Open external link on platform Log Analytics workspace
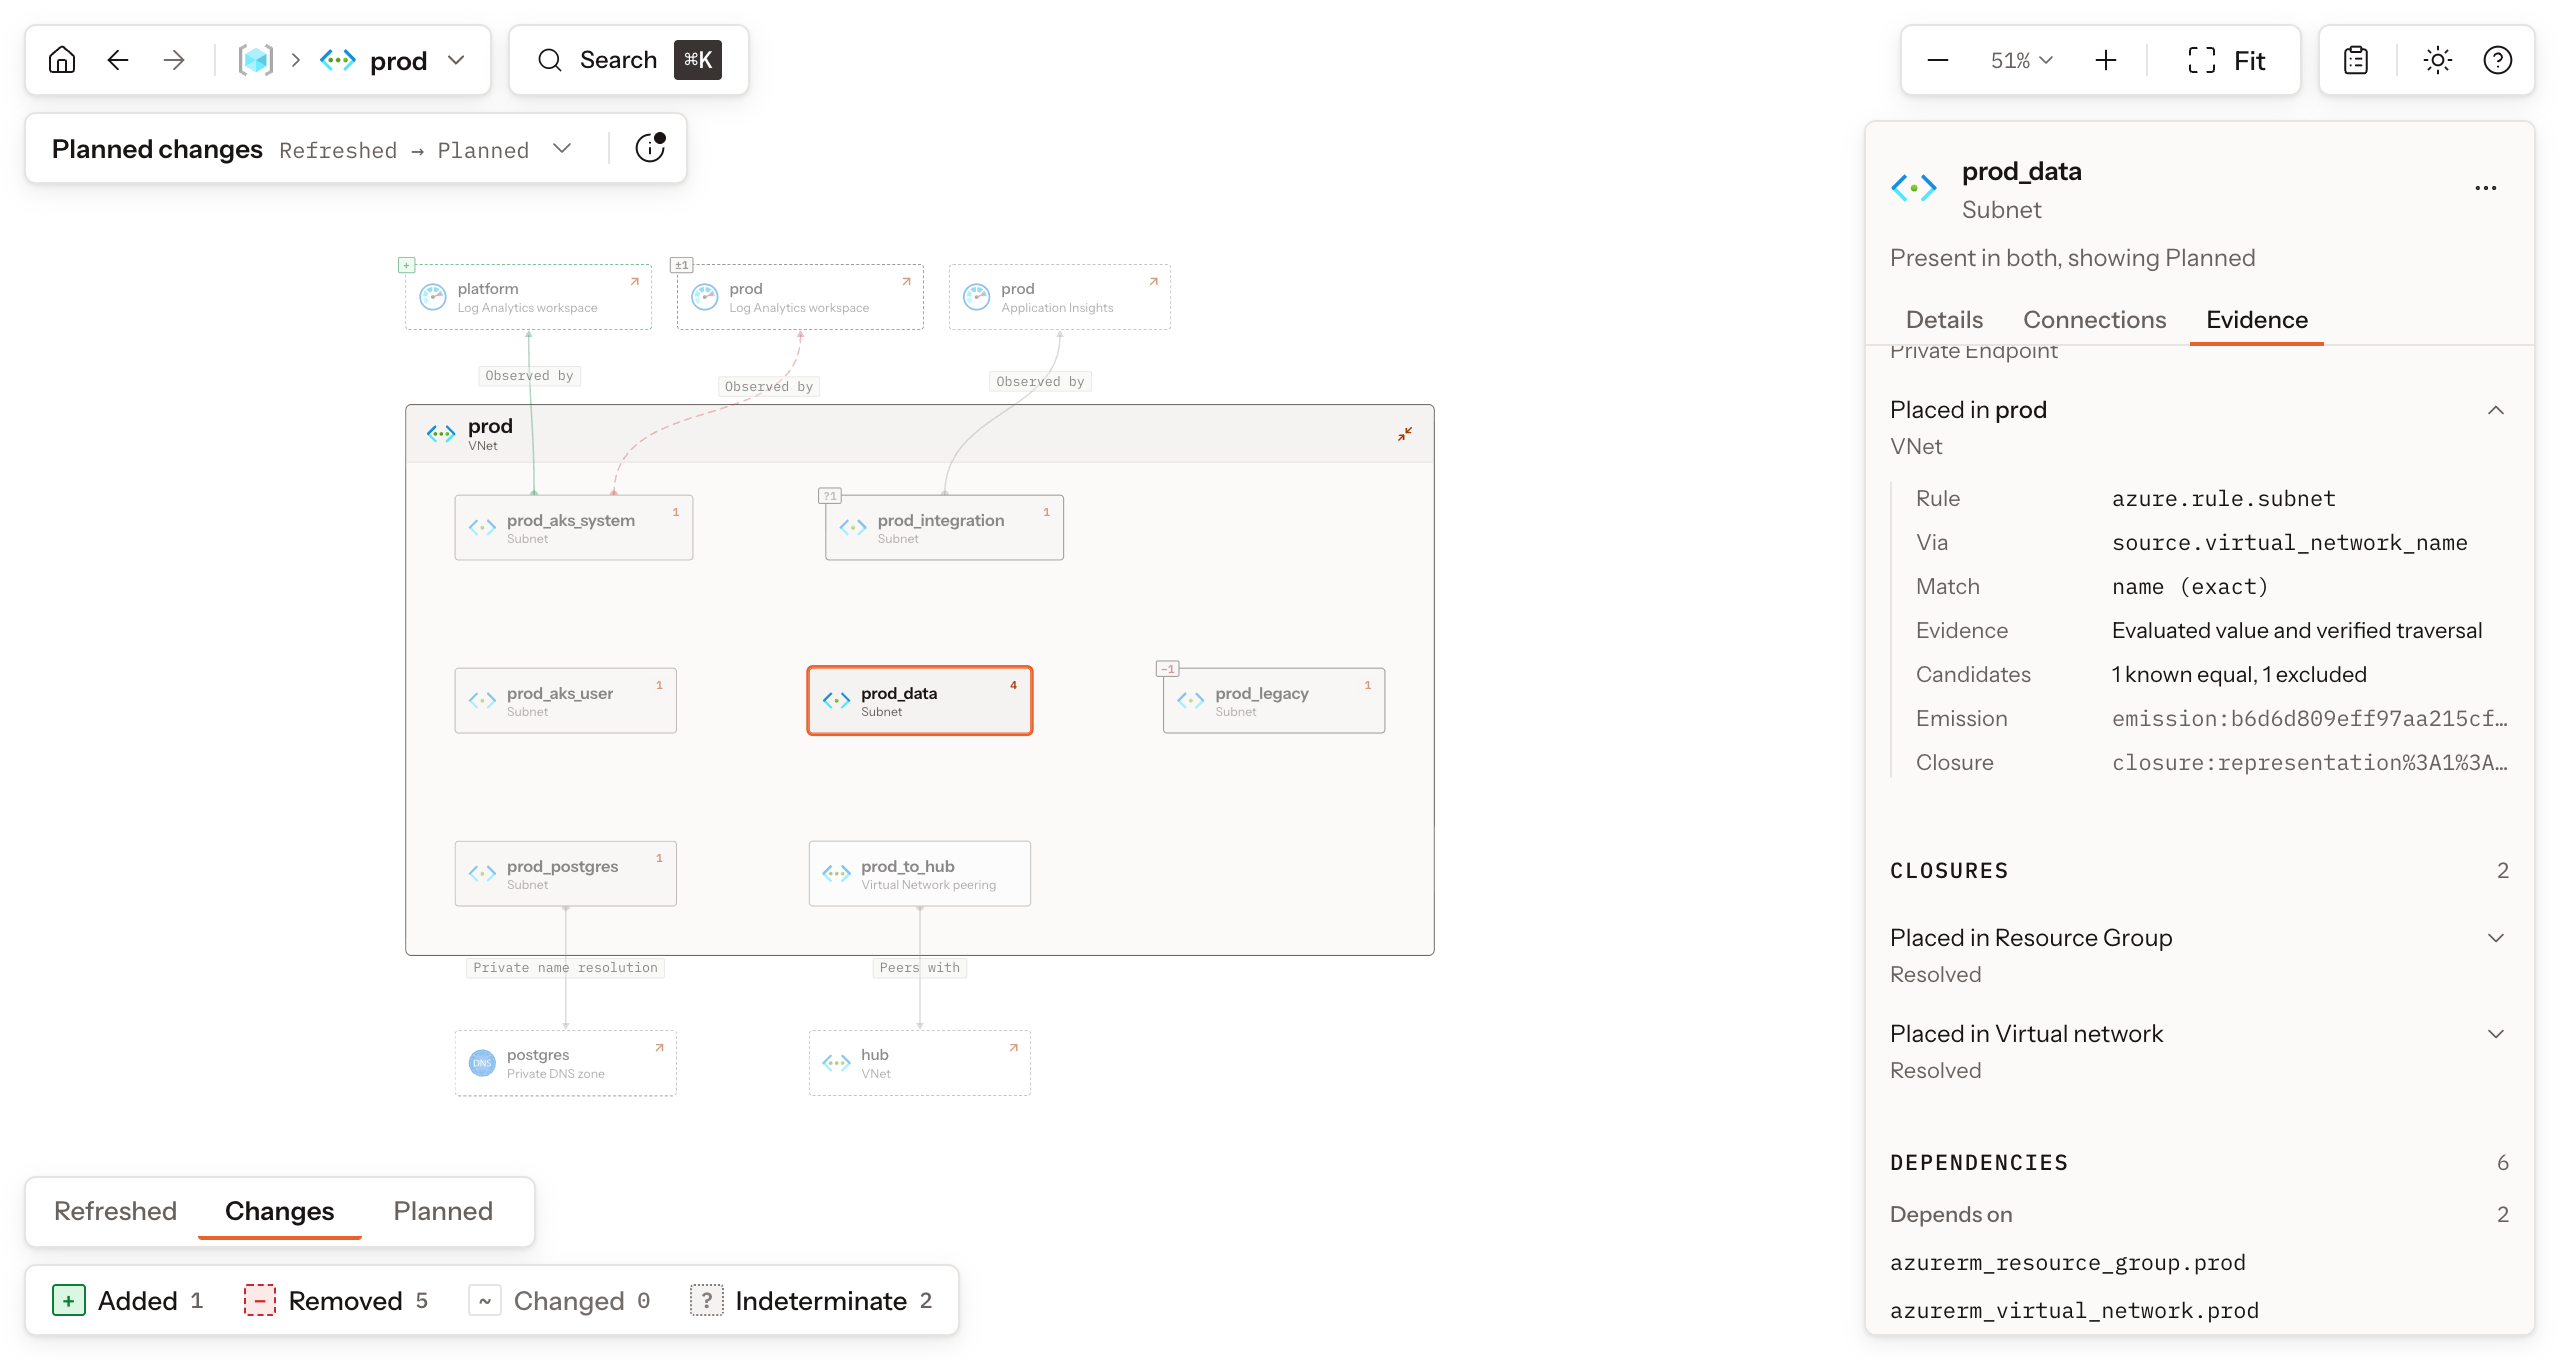Image resolution: width=2560 pixels, height=1360 pixels. point(634,282)
